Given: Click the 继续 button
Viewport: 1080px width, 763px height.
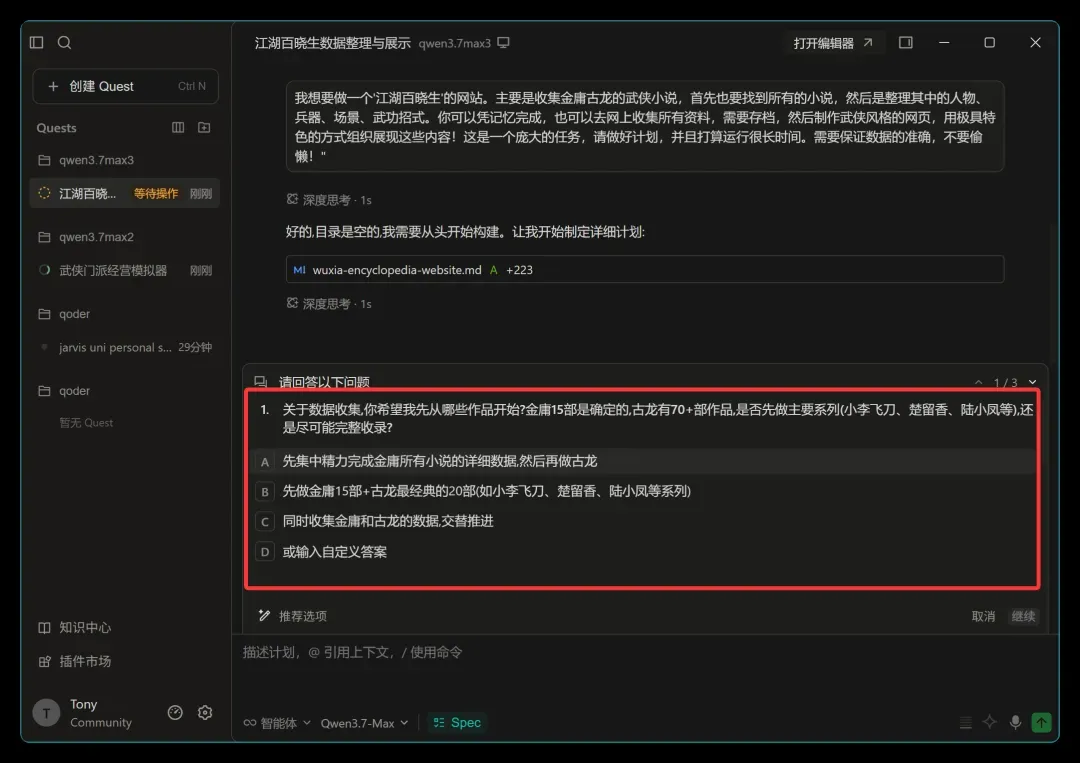Looking at the screenshot, I should coord(1023,616).
